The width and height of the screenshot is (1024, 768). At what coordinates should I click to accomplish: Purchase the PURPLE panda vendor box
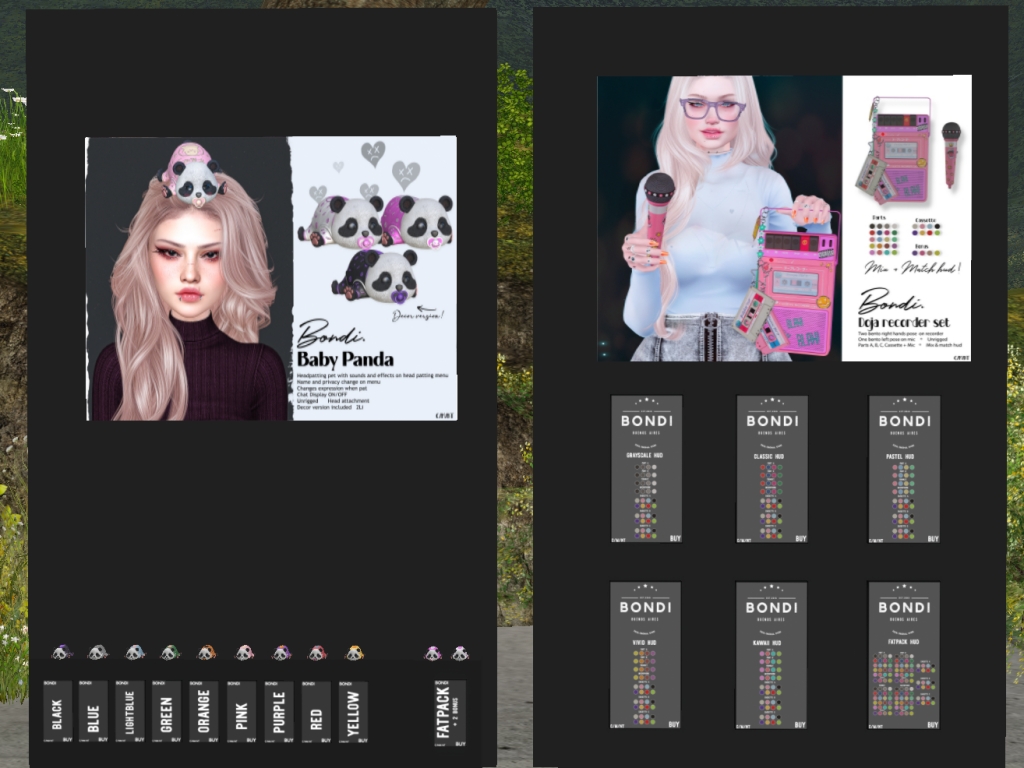pos(279,711)
